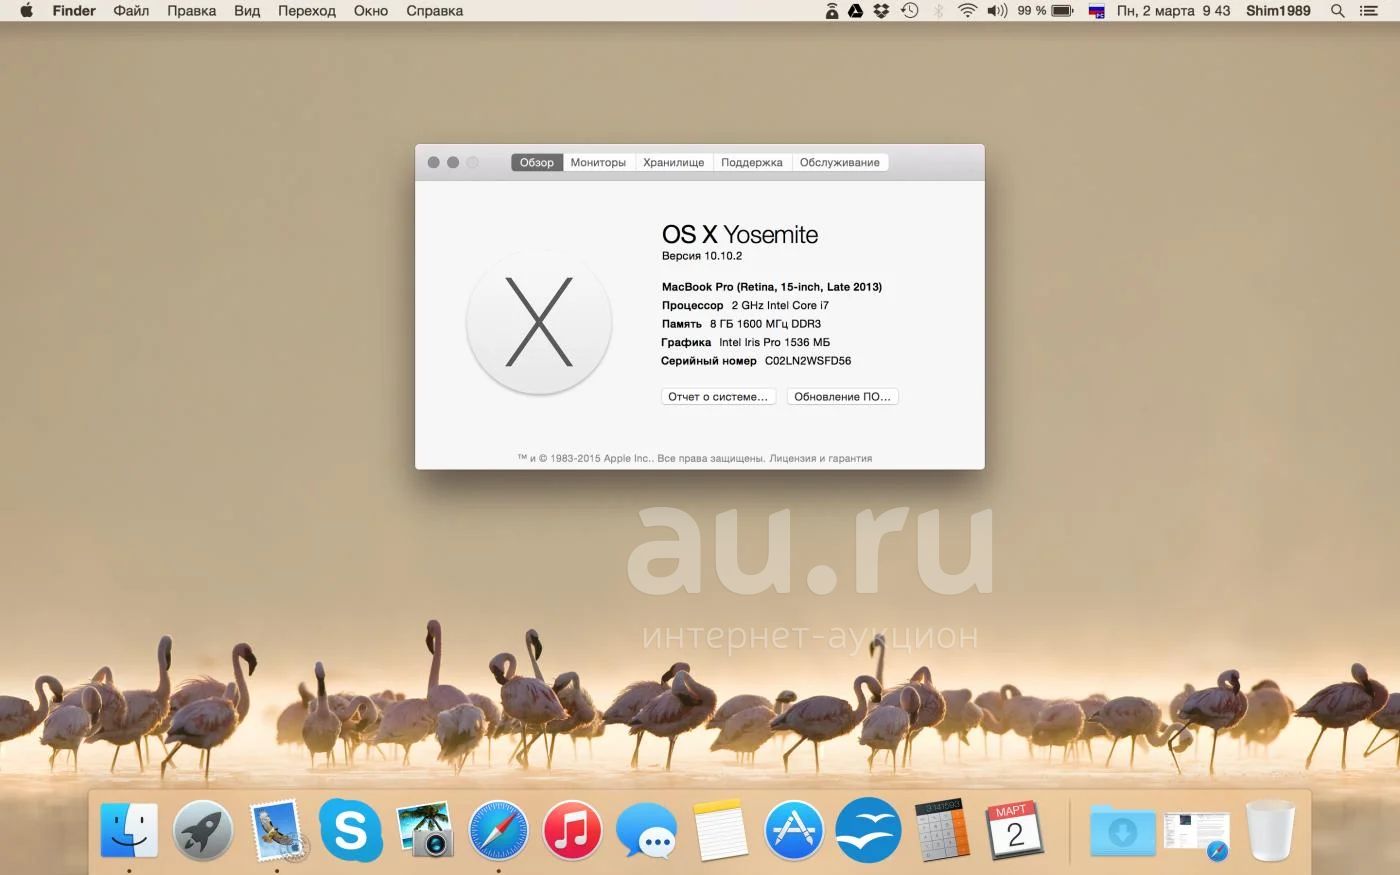Open the Переход menu
The width and height of the screenshot is (1400, 875).
tap(307, 11)
